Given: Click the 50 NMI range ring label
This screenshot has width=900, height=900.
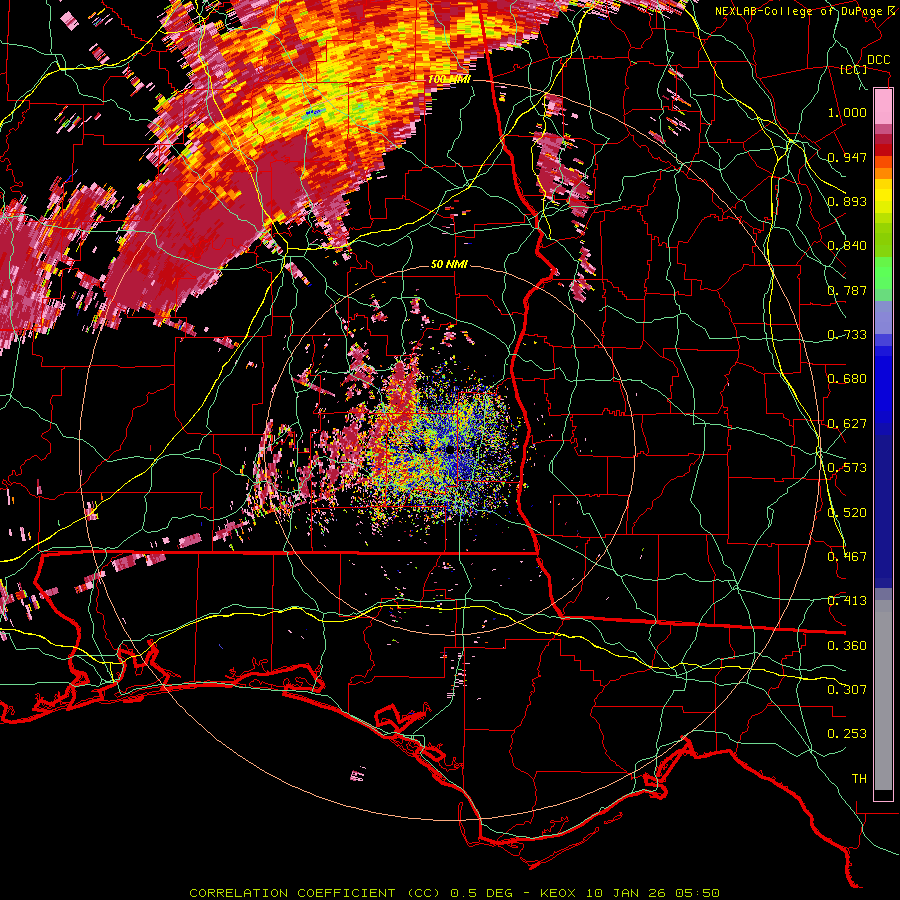Looking at the screenshot, I should pos(449,264).
